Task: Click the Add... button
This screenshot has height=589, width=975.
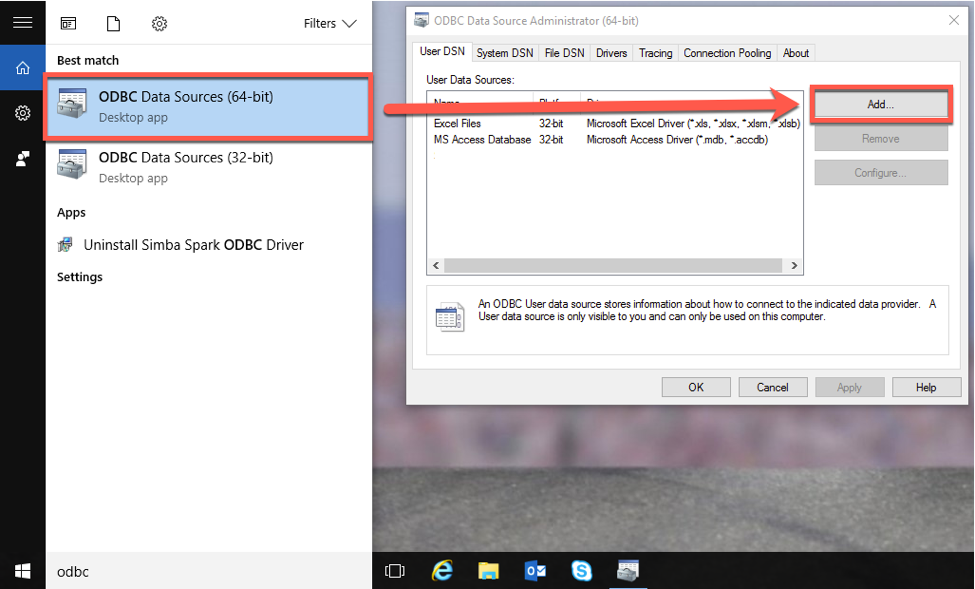Action: (880, 104)
